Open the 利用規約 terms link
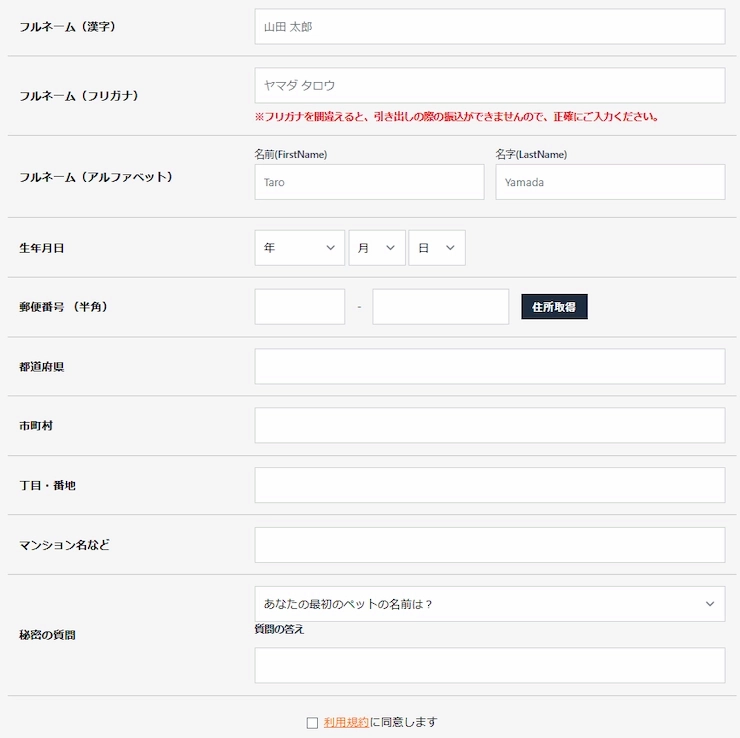740x738 pixels. point(346,722)
